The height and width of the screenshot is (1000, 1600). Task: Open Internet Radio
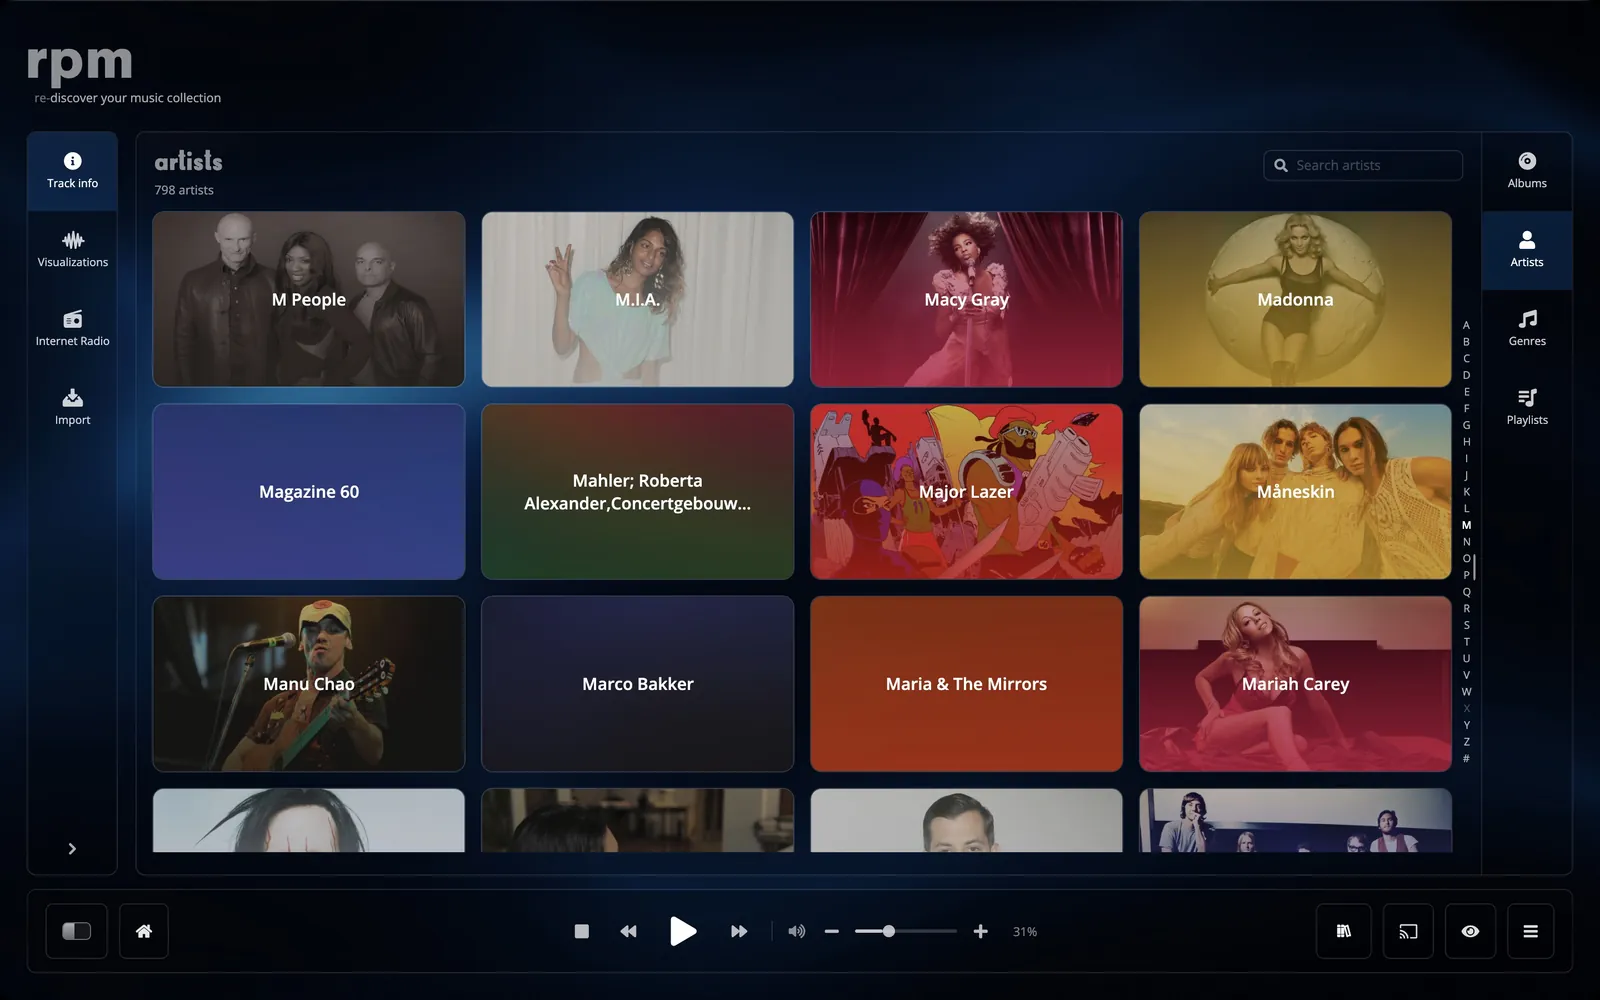(72, 329)
